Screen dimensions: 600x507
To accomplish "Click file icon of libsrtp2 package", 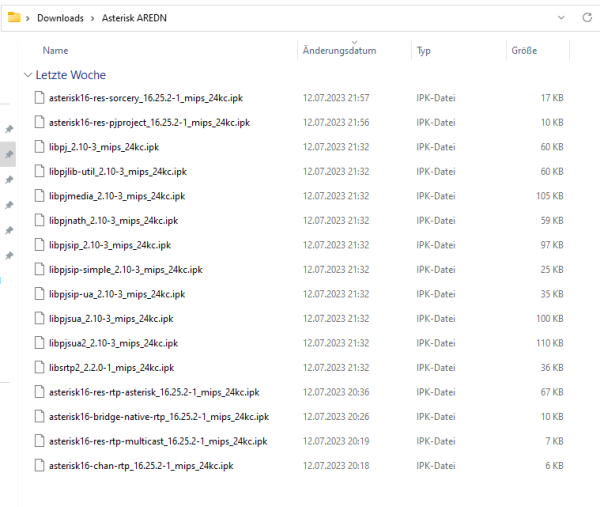I will (39, 367).
